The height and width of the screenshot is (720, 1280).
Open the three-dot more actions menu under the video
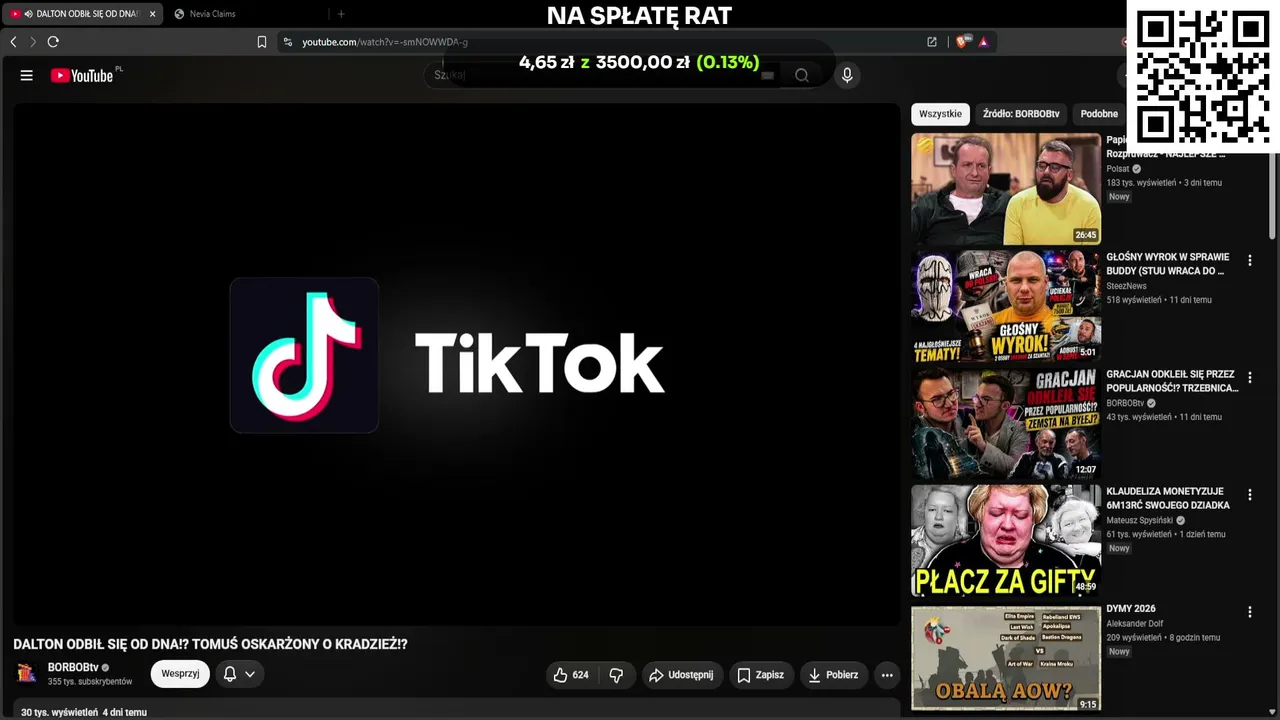[887, 675]
